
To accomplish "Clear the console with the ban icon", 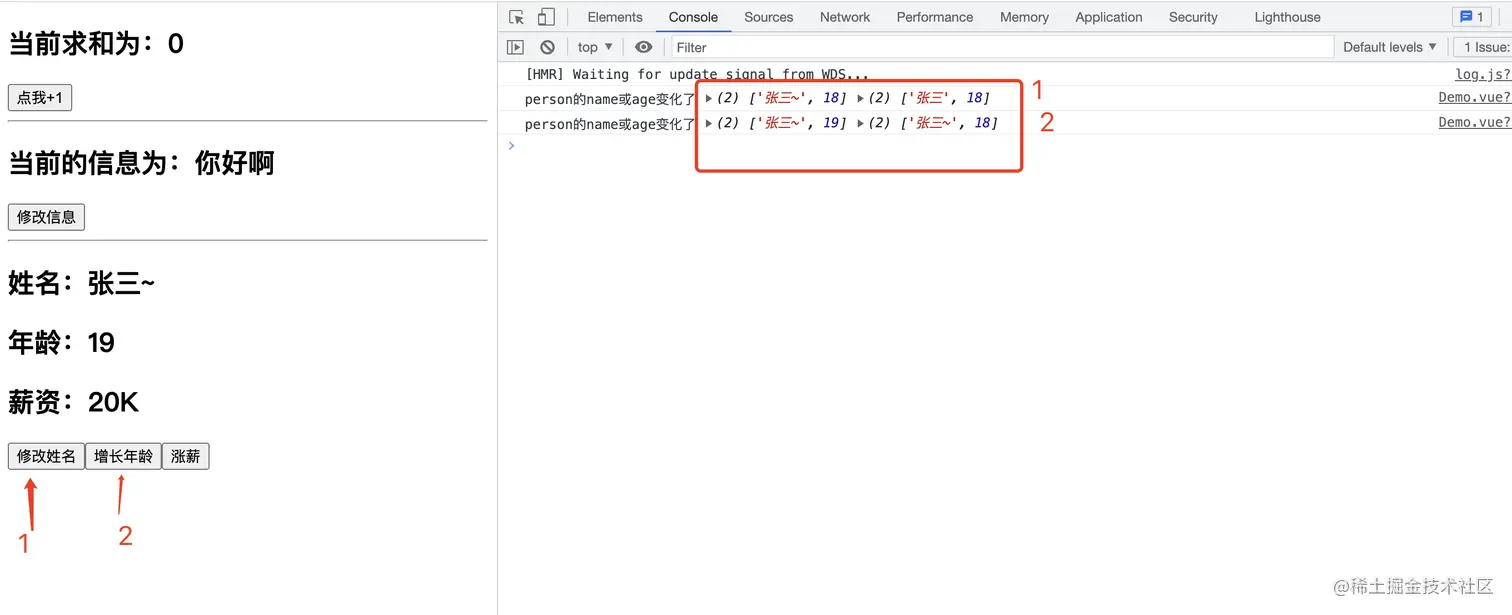I will click(x=547, y=47).
